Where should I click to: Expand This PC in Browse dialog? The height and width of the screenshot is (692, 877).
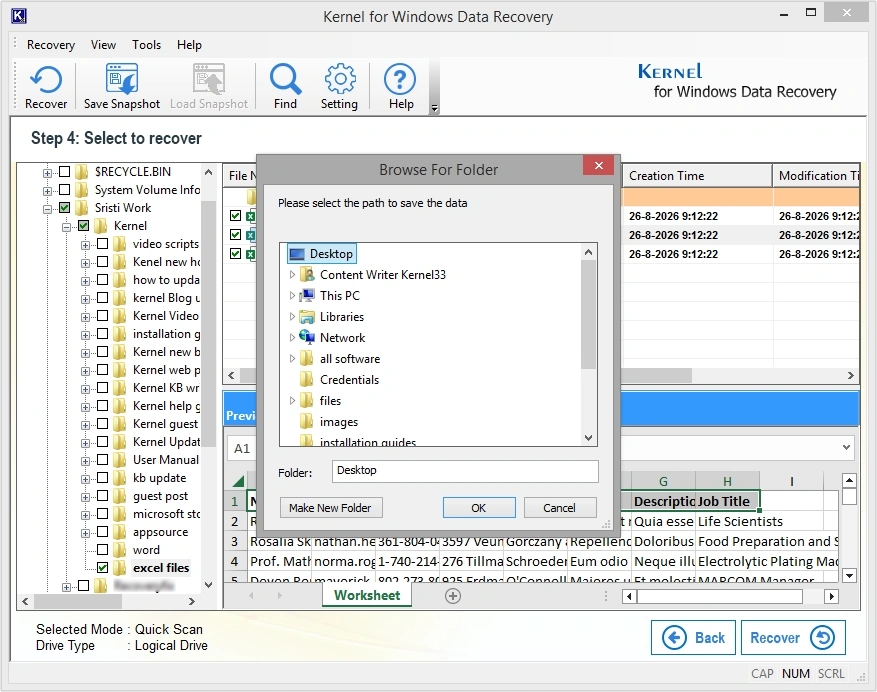point(292,296)
